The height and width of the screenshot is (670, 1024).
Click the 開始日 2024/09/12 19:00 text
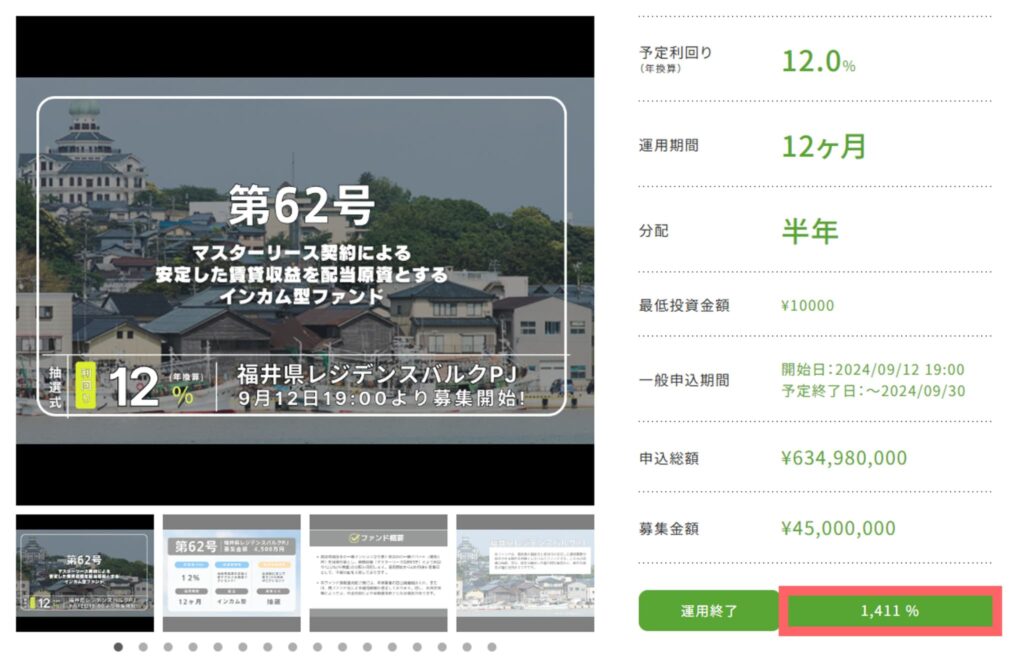point(872,370)
